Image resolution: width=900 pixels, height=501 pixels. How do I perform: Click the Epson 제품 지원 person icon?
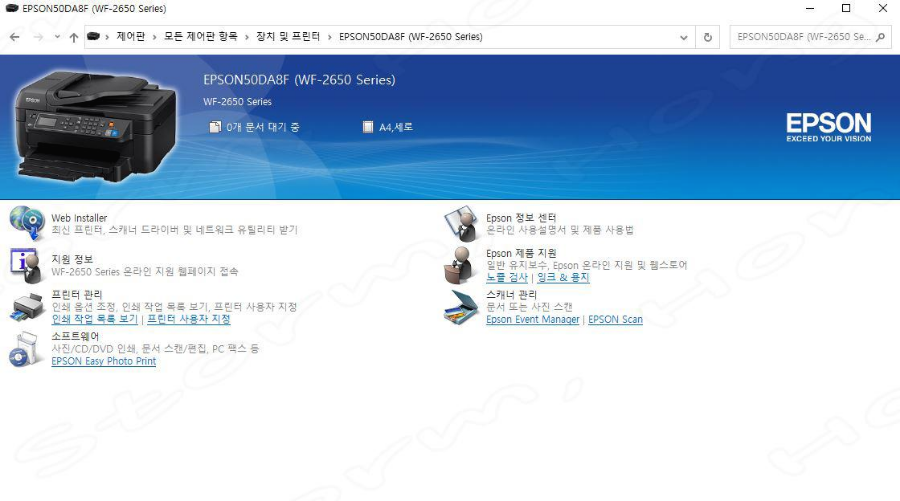click(461, 265)
